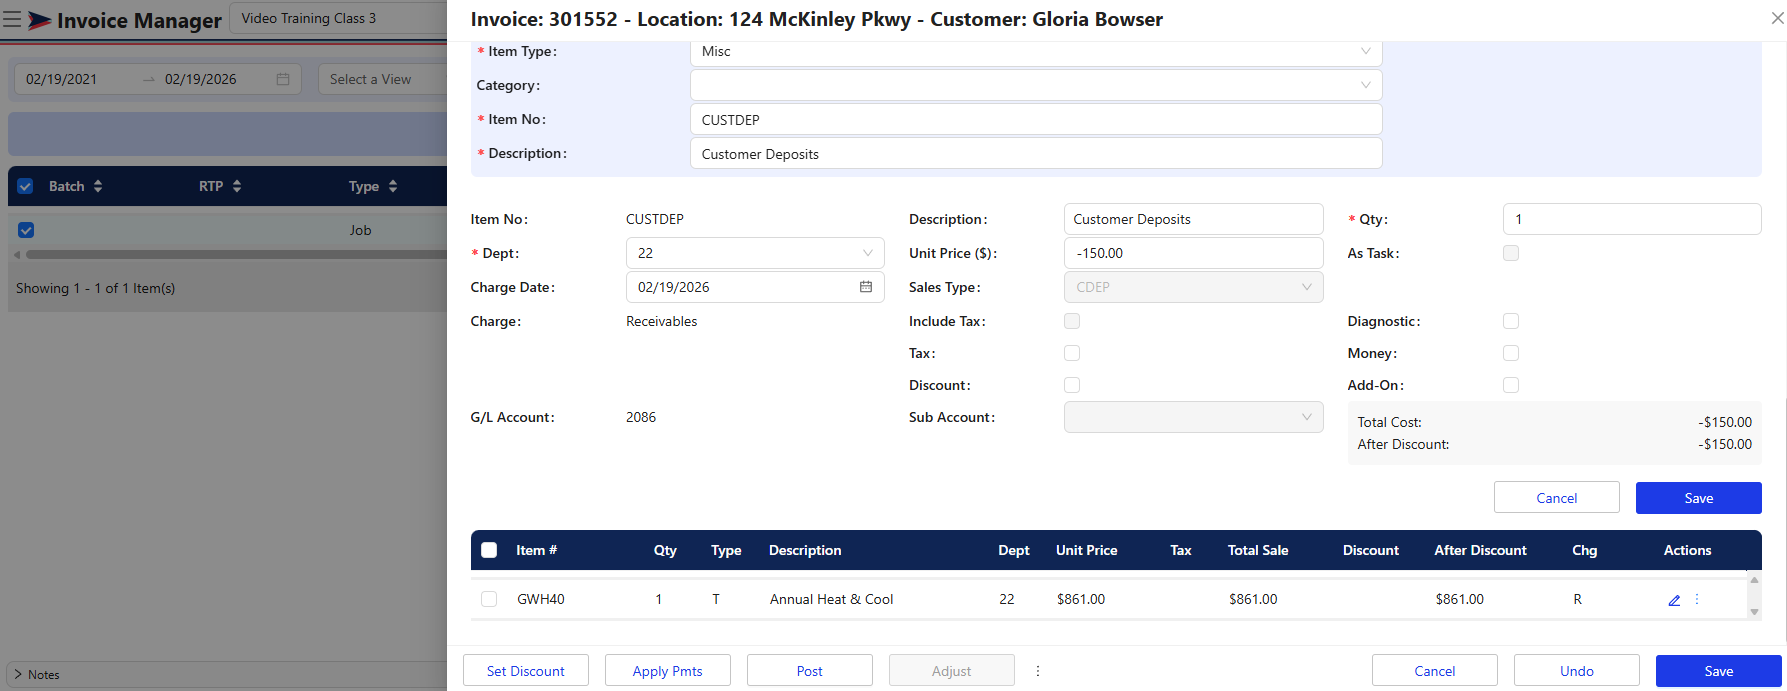This screenshot has height=691, width=1787.
Task: Open the Charge Date calendar picker
Action: [865, 287]
